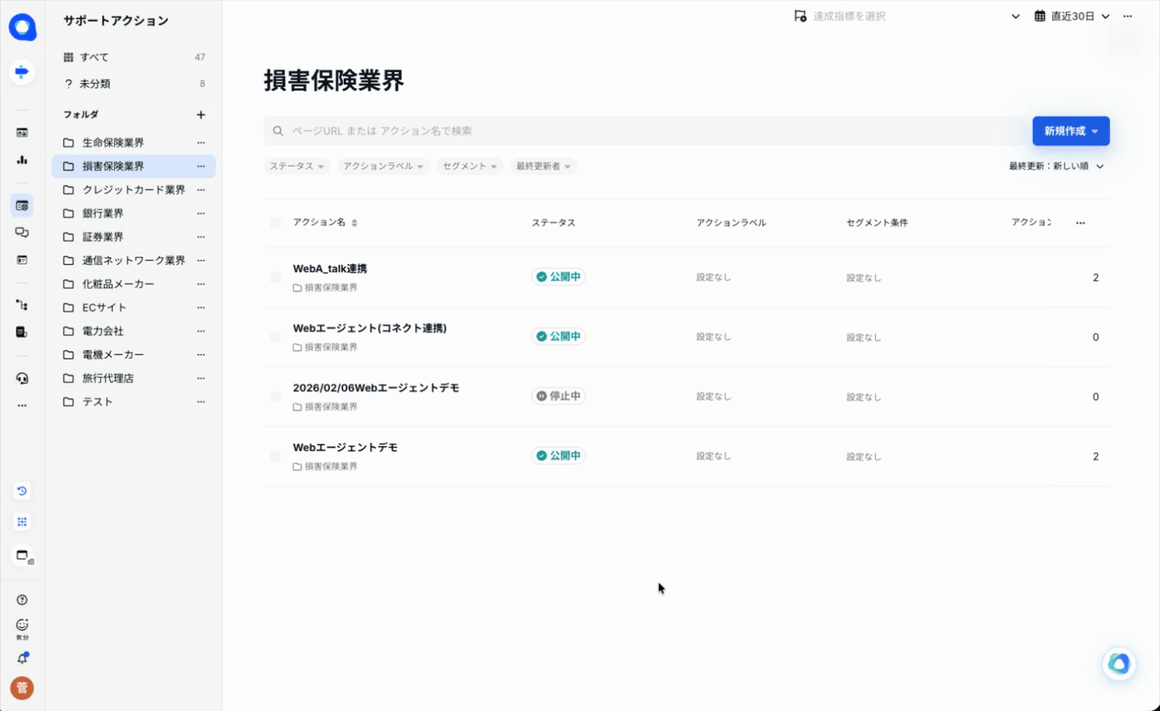1160x711 pixels.
Task: Select 未分類 in the sidebar
Action: coord(133,84)
